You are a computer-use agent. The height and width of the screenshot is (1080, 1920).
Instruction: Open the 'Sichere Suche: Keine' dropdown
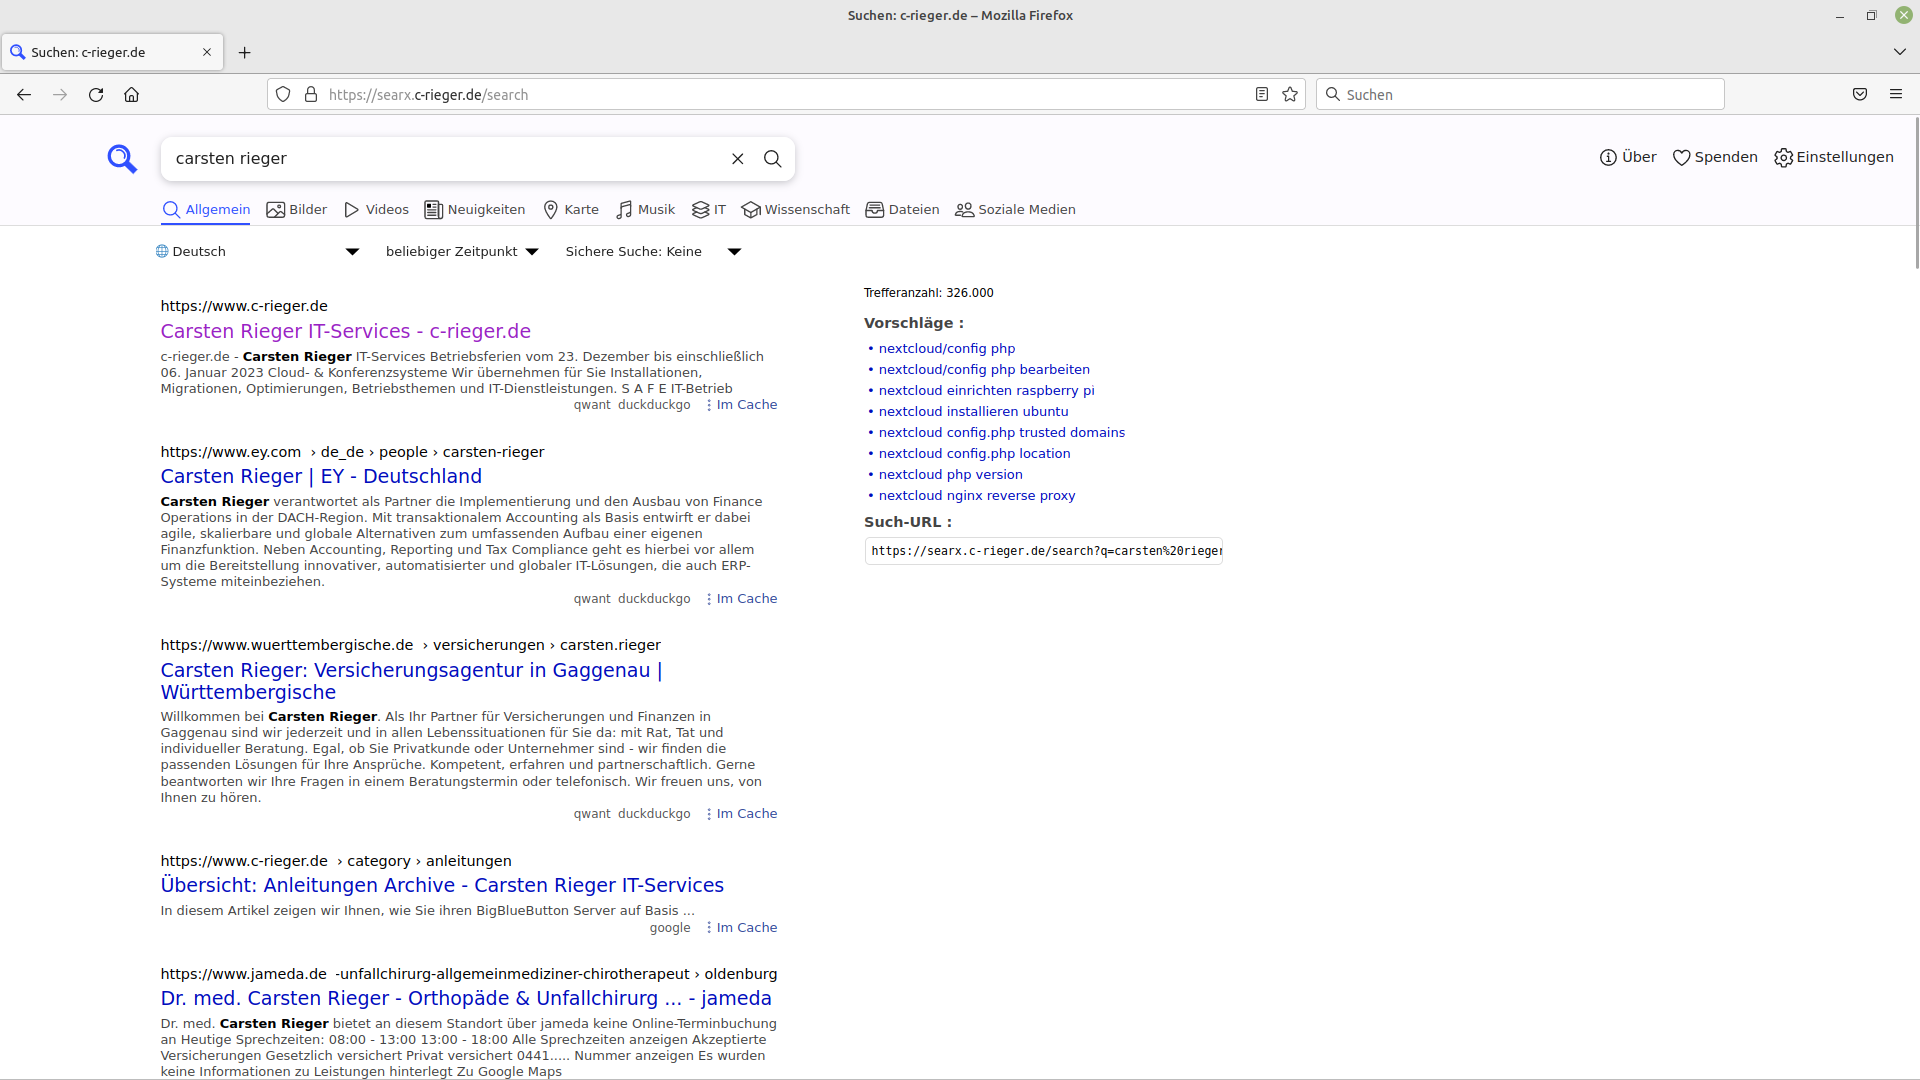point(653,252)
